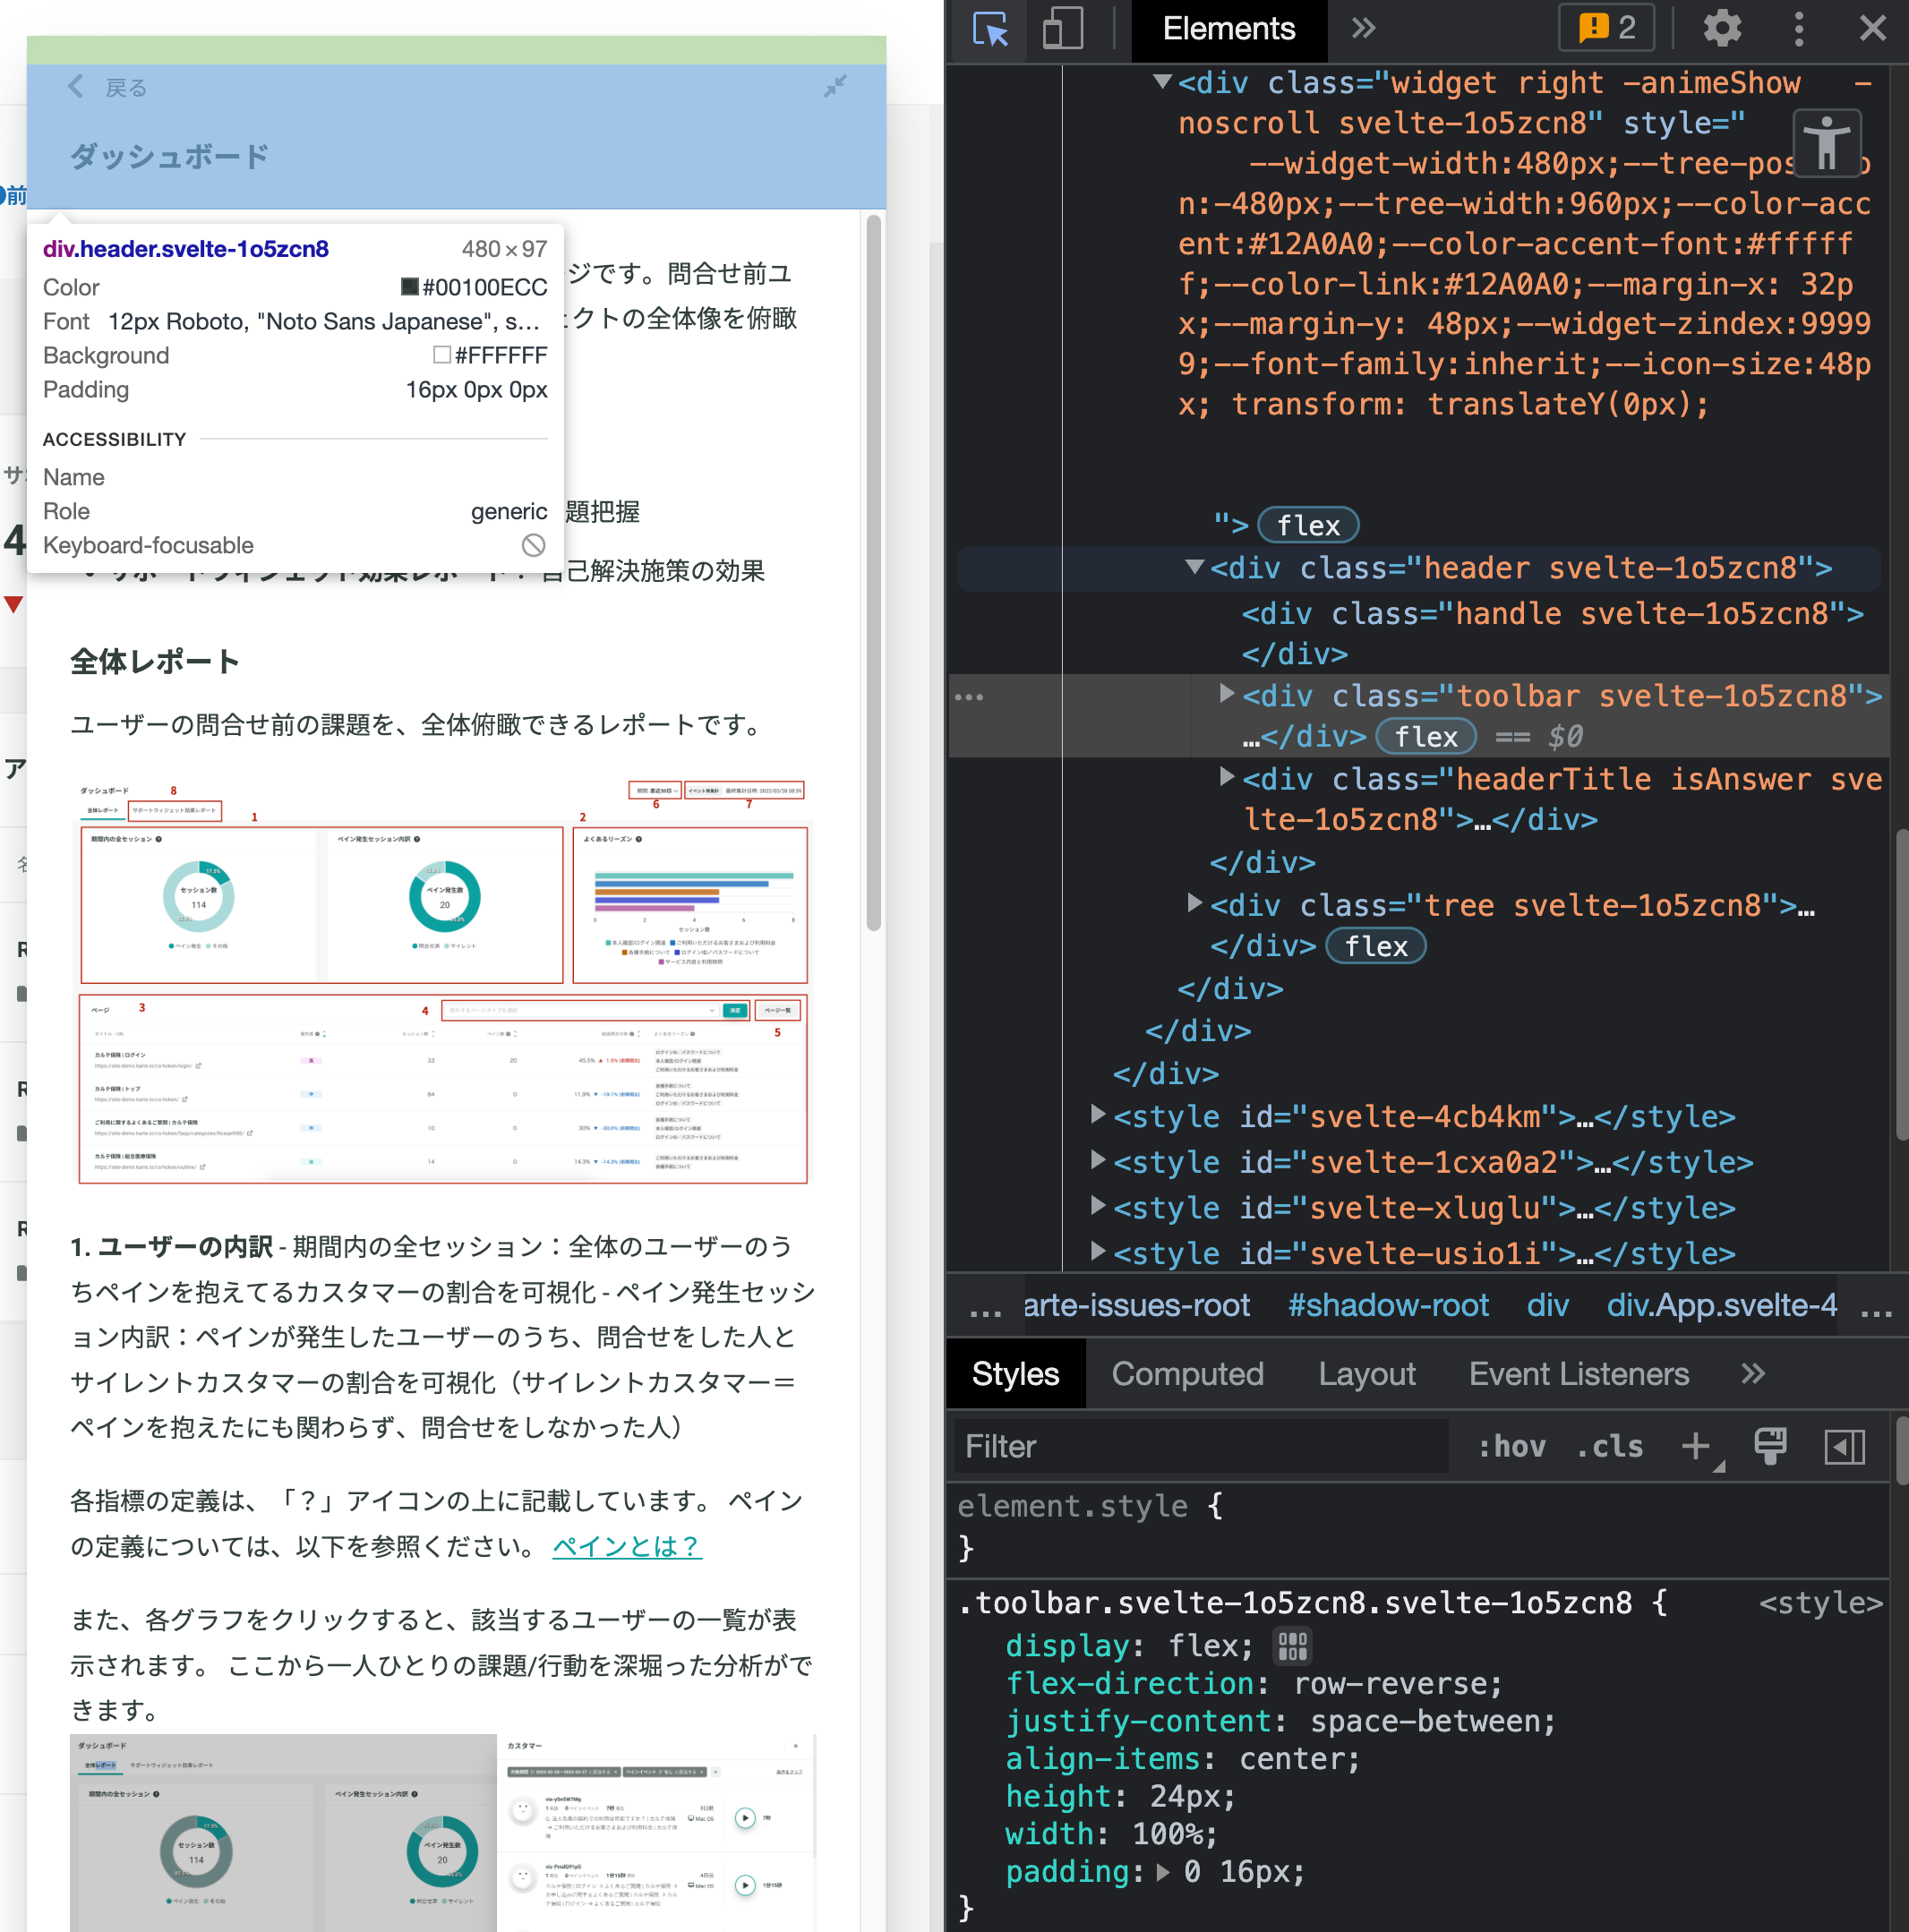Open DevTools settings gear
Screen dimensions: 1909x1932
coord(1721,29)
